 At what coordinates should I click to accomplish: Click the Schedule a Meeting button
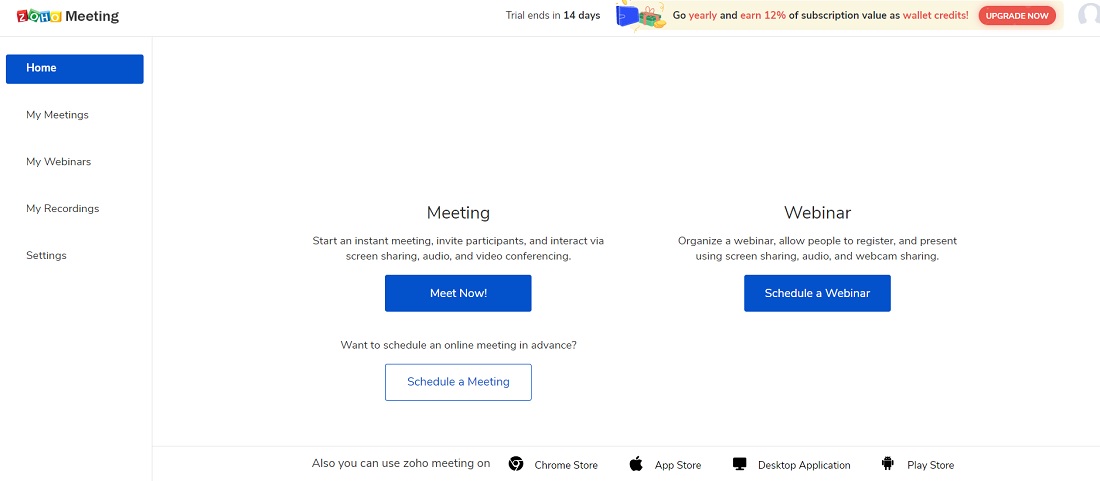click(458, 382)
